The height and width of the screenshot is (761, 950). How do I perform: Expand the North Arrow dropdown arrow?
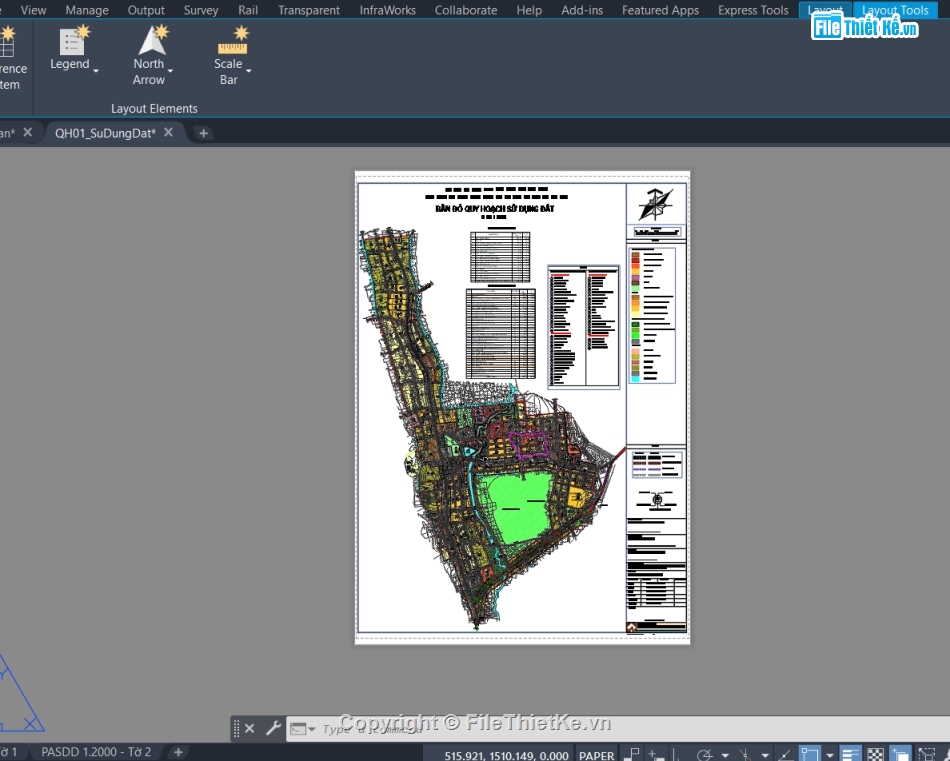[x=170, y=71]
